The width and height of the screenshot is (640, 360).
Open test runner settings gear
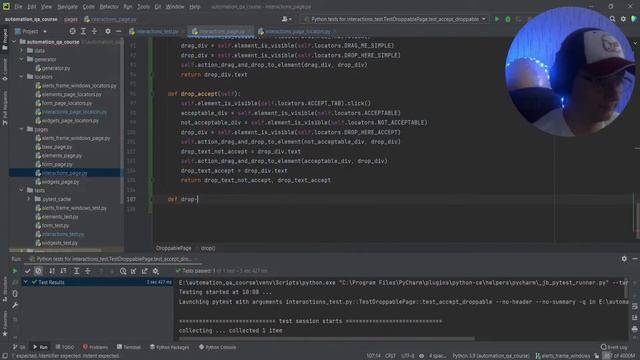point(156,271)
